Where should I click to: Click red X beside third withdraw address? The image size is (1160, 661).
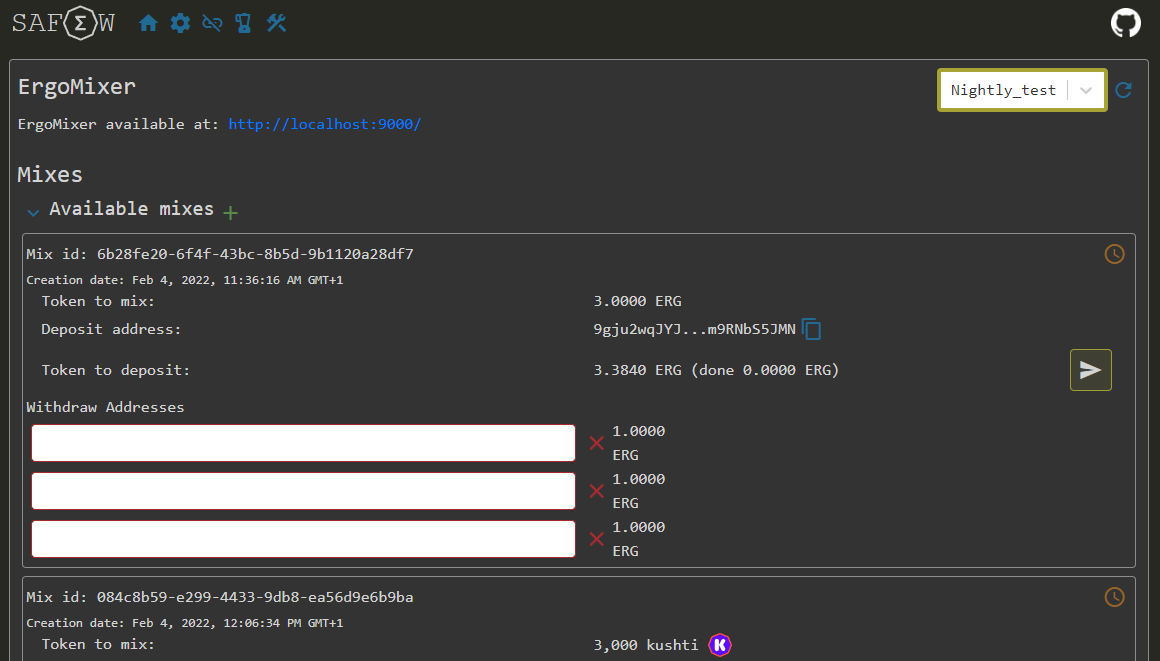(x=596, y=539)
